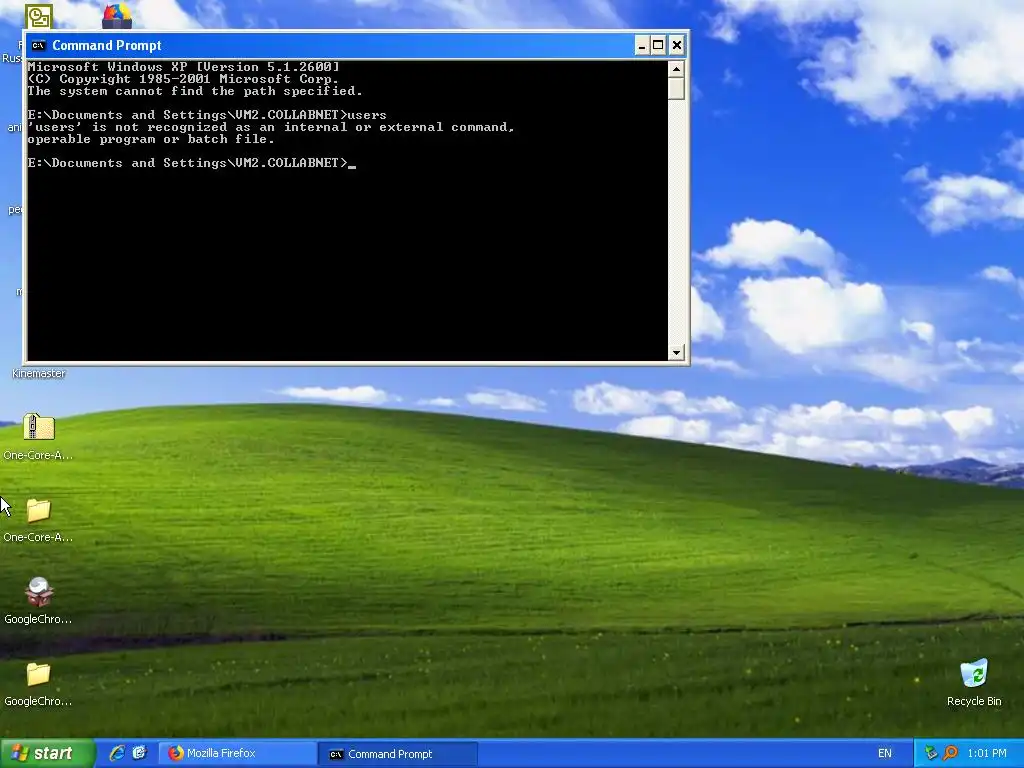Click the orange magnifier tray icon
This screenshot has height=768, width=1024.
[950, 753]
